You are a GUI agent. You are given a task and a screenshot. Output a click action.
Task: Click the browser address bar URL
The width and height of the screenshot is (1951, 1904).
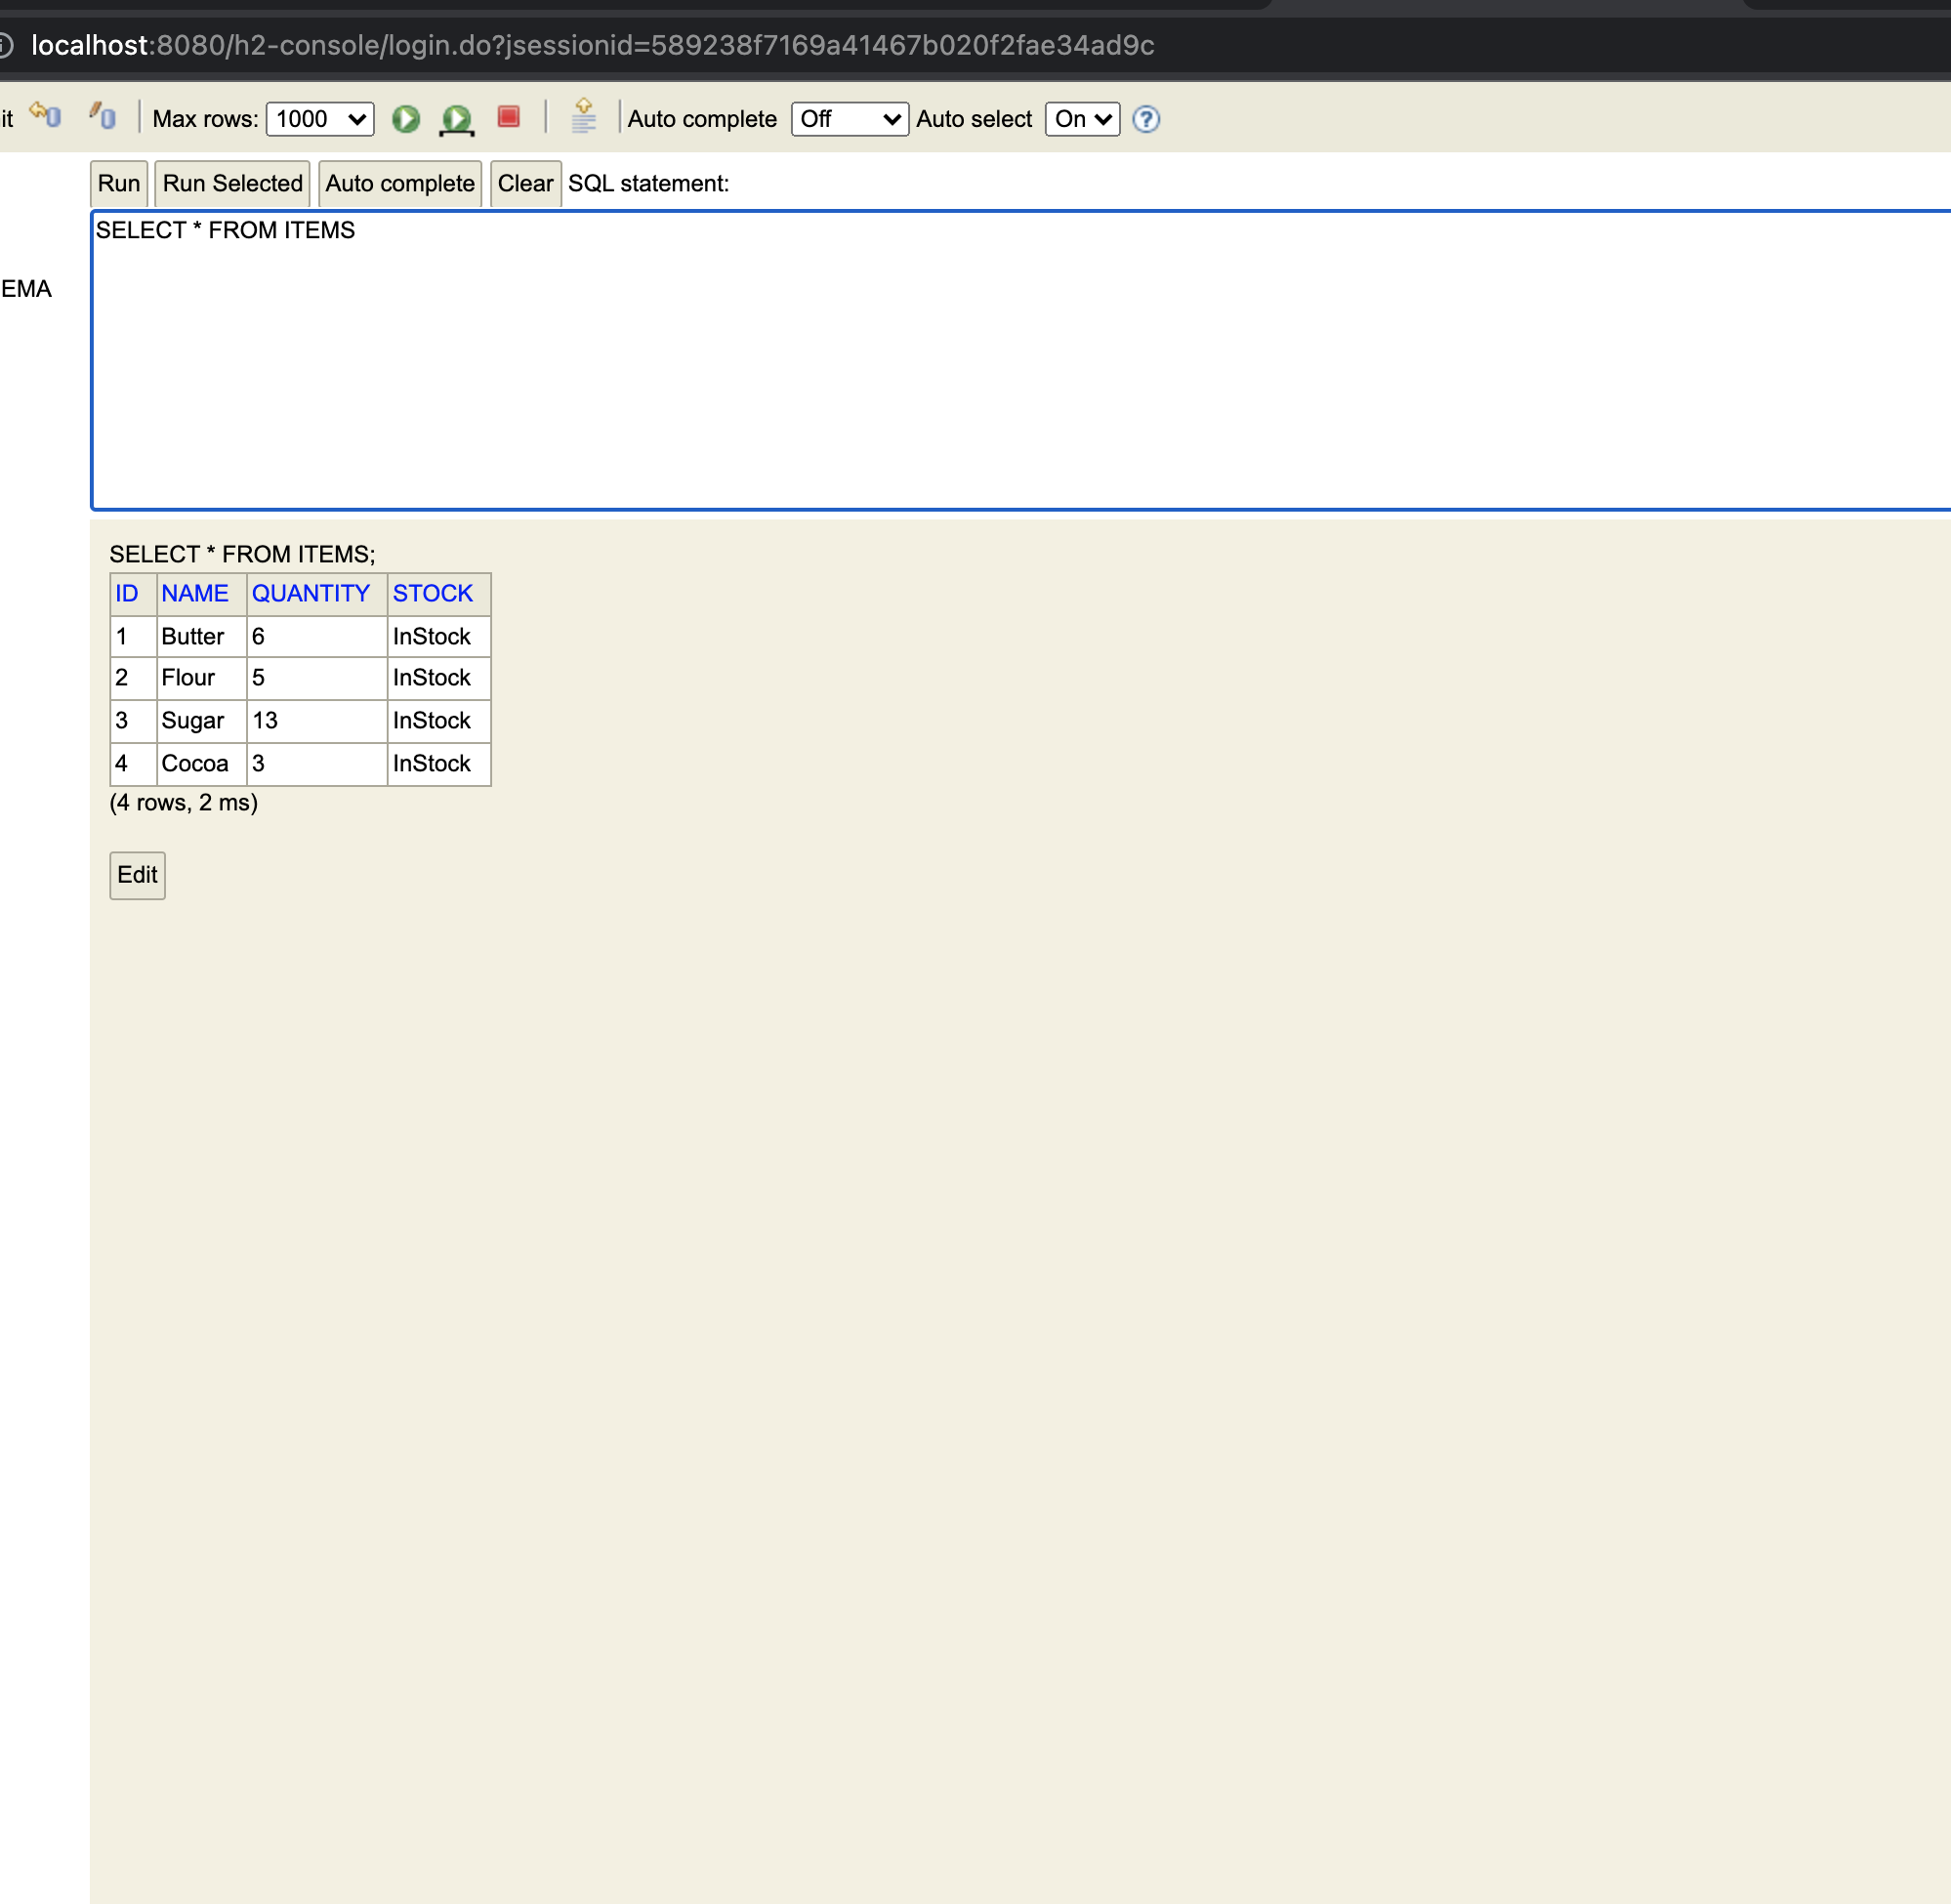tap(593, 45)
